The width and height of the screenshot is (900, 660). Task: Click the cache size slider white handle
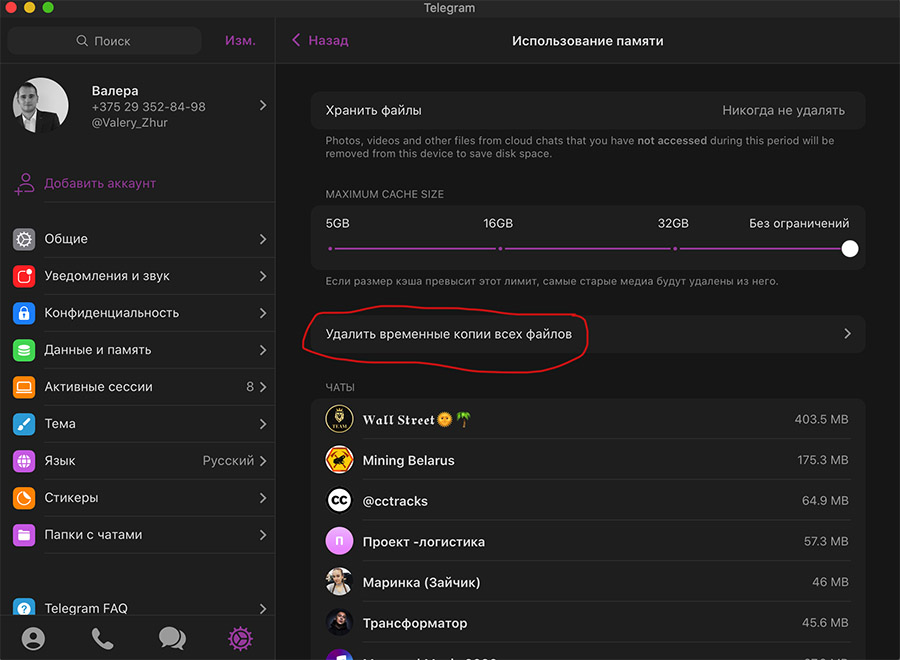pyautogui.click(x=850, y=249)
